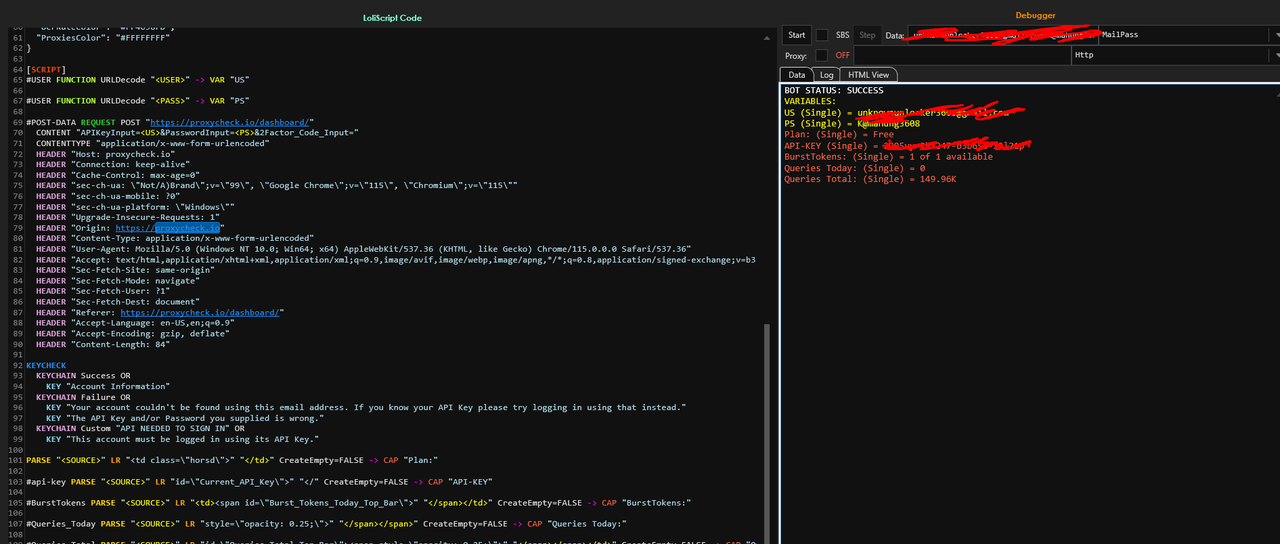Click the KEY "Account Information" line
Screen dimensions: 1280x544
pyautogui.click(x=107, y=386)
